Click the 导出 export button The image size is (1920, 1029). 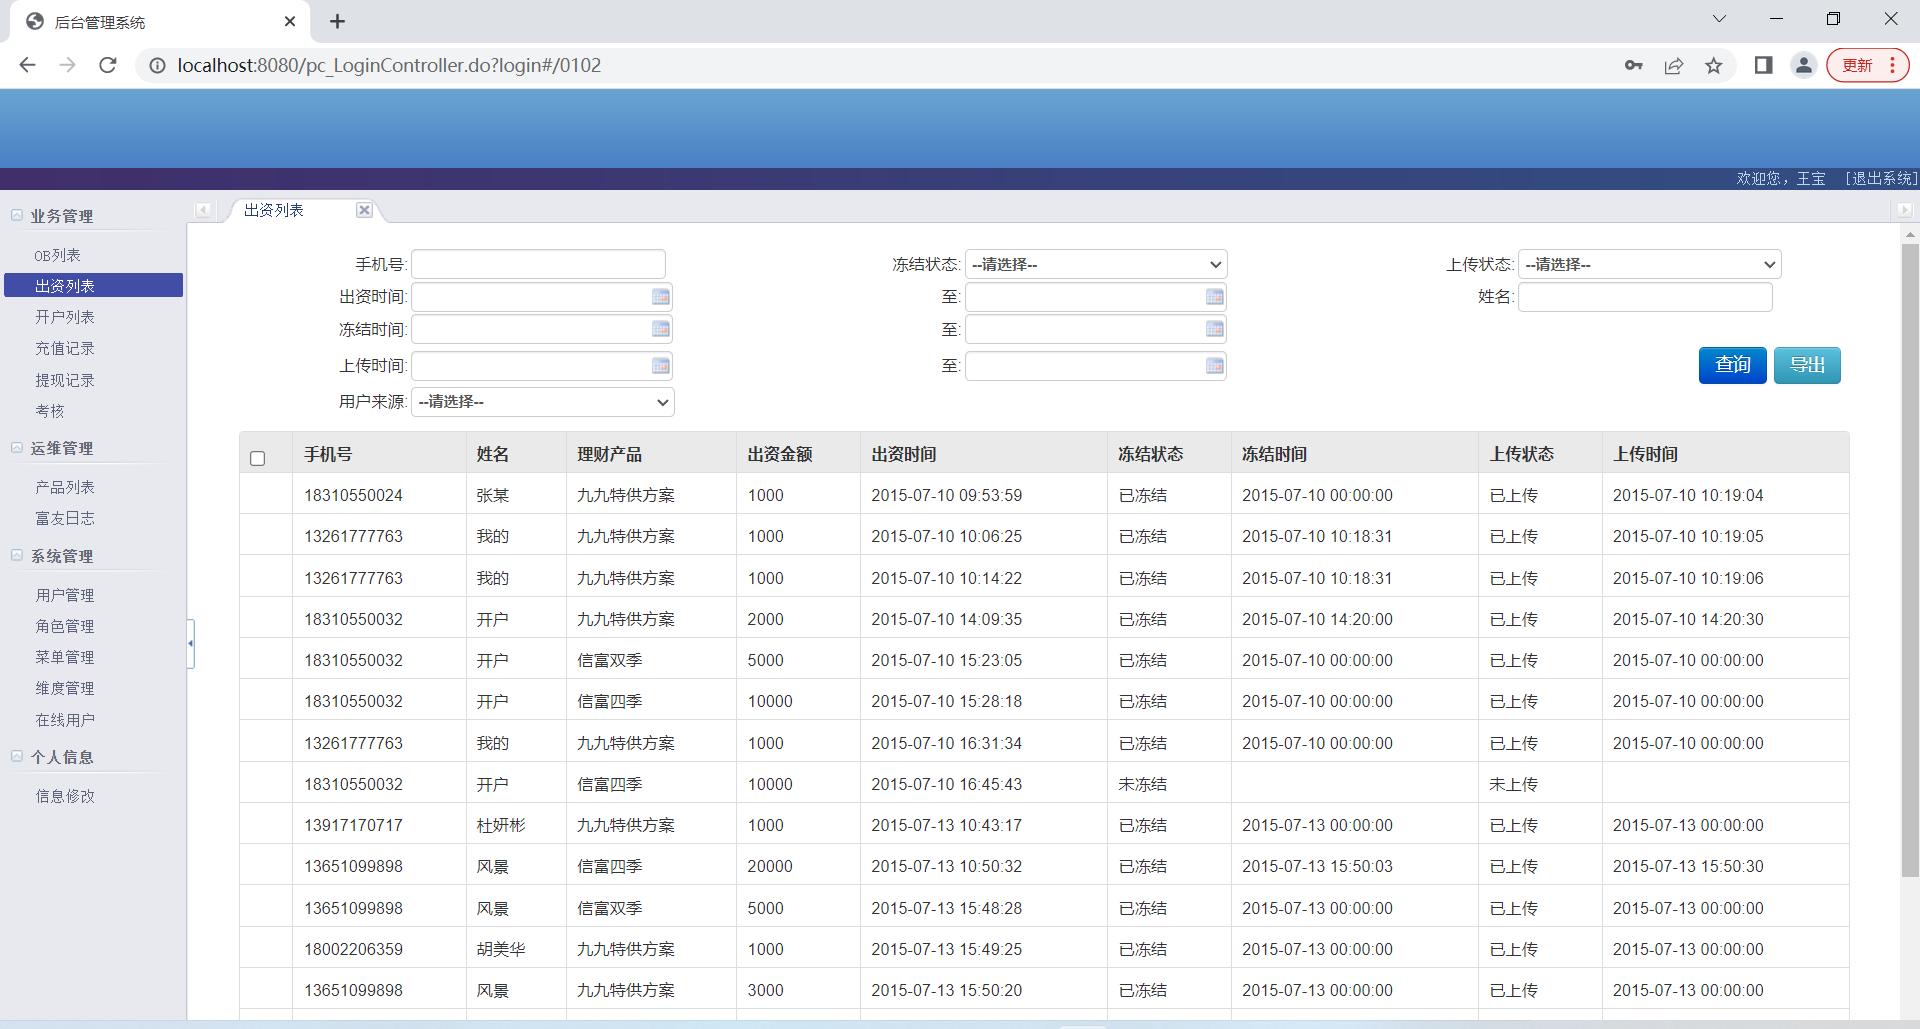click(1807, 365)
